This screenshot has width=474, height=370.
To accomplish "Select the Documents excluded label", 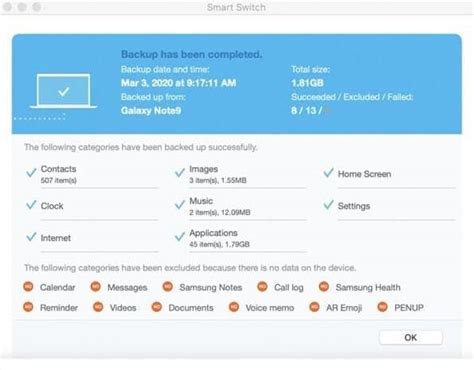I will tap(191, 308).
